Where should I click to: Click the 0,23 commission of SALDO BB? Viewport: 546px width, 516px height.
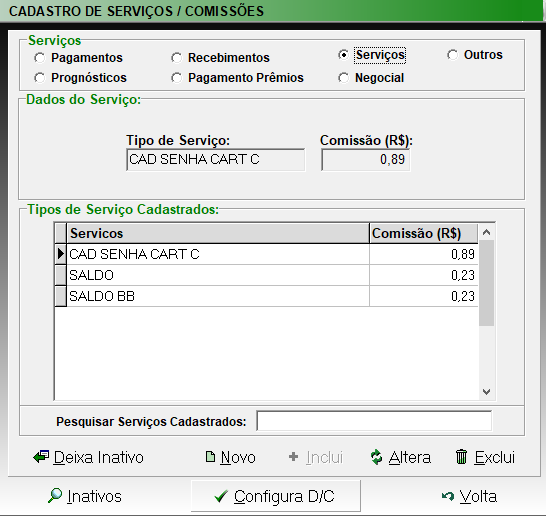[x=423, y=296]
